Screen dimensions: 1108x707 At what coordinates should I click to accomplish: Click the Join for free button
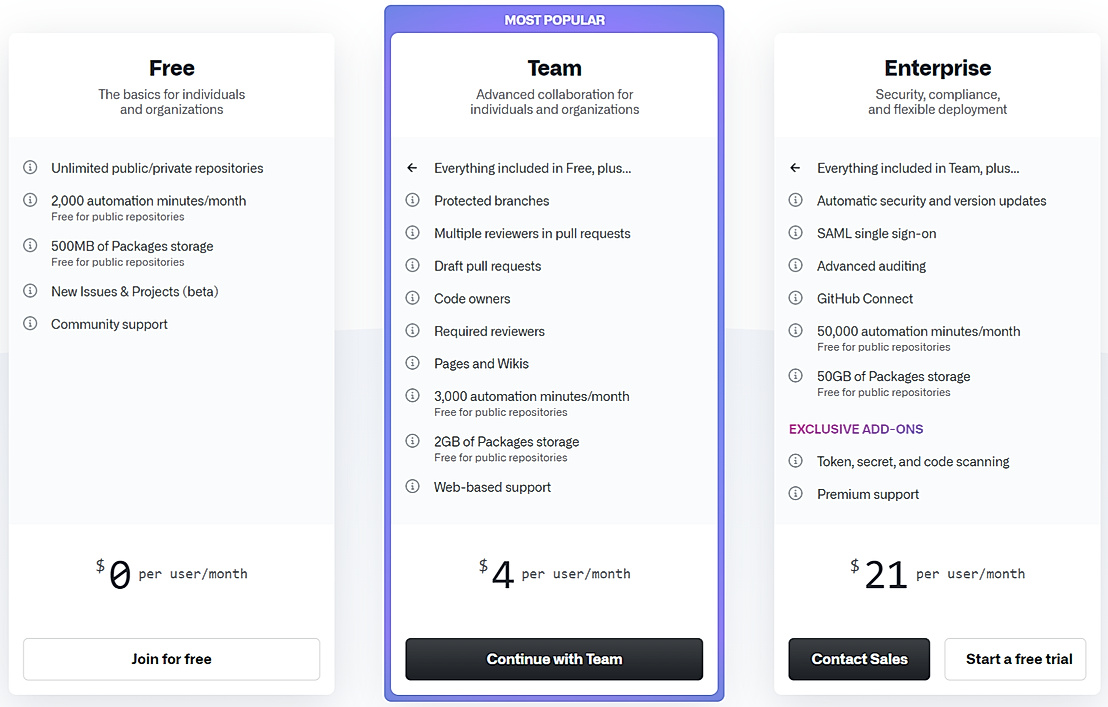click(170, 659)
